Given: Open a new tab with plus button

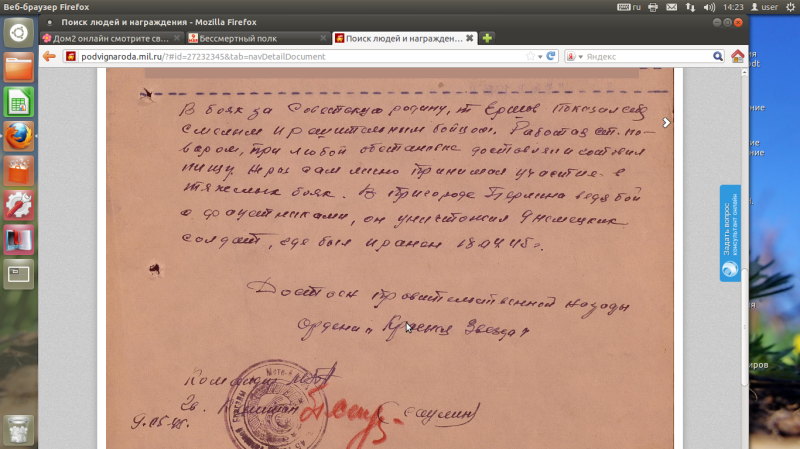Looking at the screenshot, I should tap(487, 38).
